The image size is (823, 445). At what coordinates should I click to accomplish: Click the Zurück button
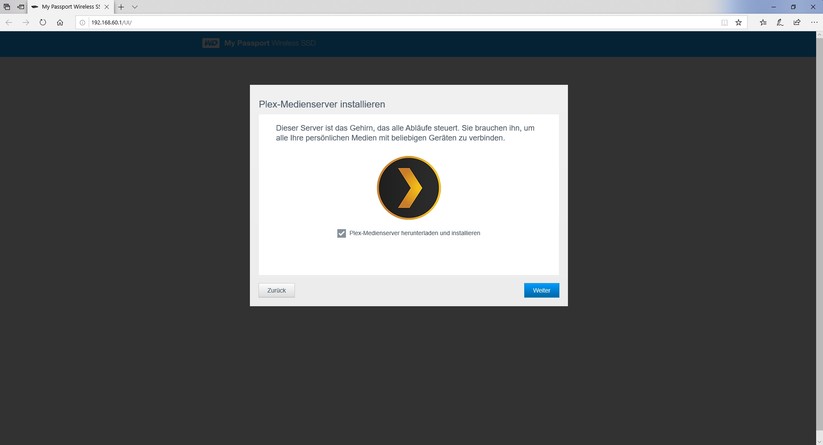[x=277, y=290]
